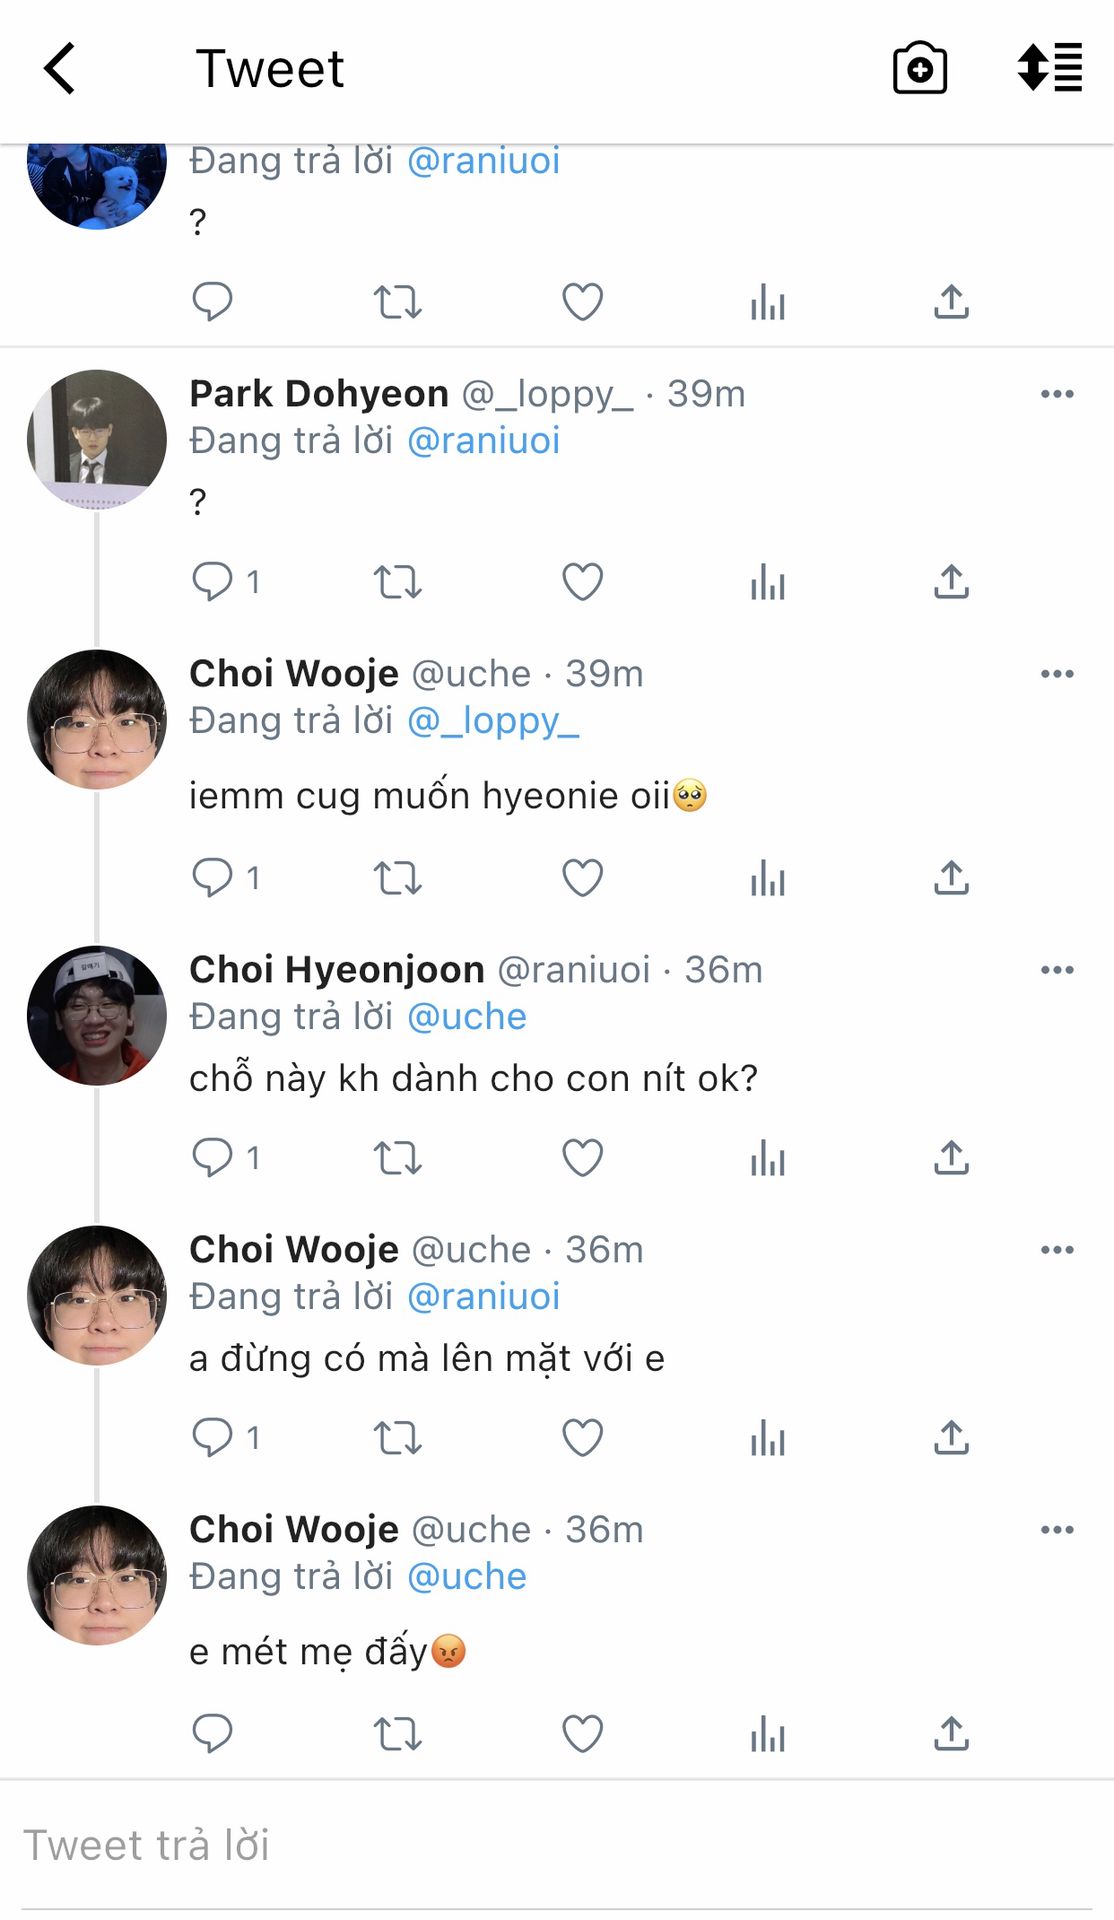Retweet the "iemm cug muốn hyeonie" tweet

click(x=397, y=877)
